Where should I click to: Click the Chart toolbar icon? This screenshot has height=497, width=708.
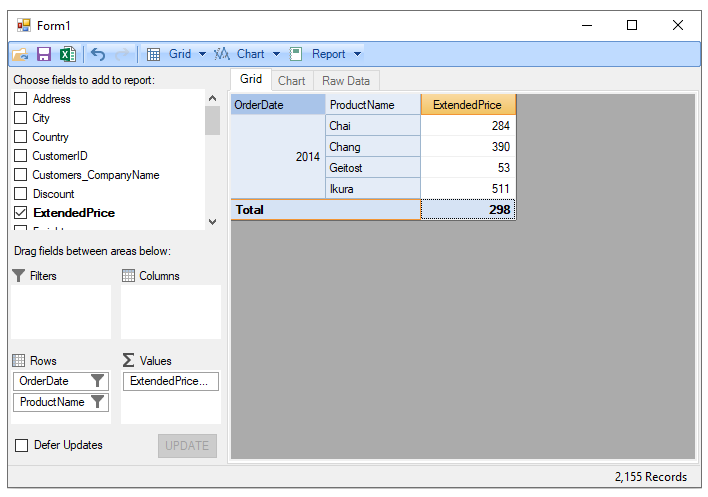[222, 54]
